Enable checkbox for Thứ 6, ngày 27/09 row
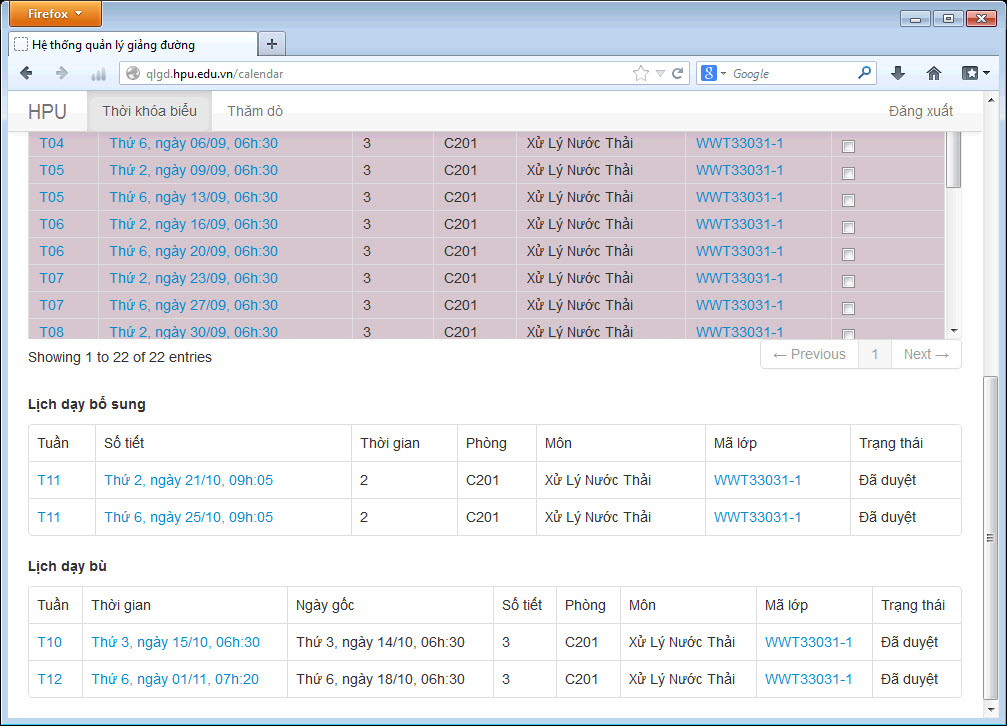This screenshot has width=1007, height=726. pyautogui.click(x=848, y=308)
